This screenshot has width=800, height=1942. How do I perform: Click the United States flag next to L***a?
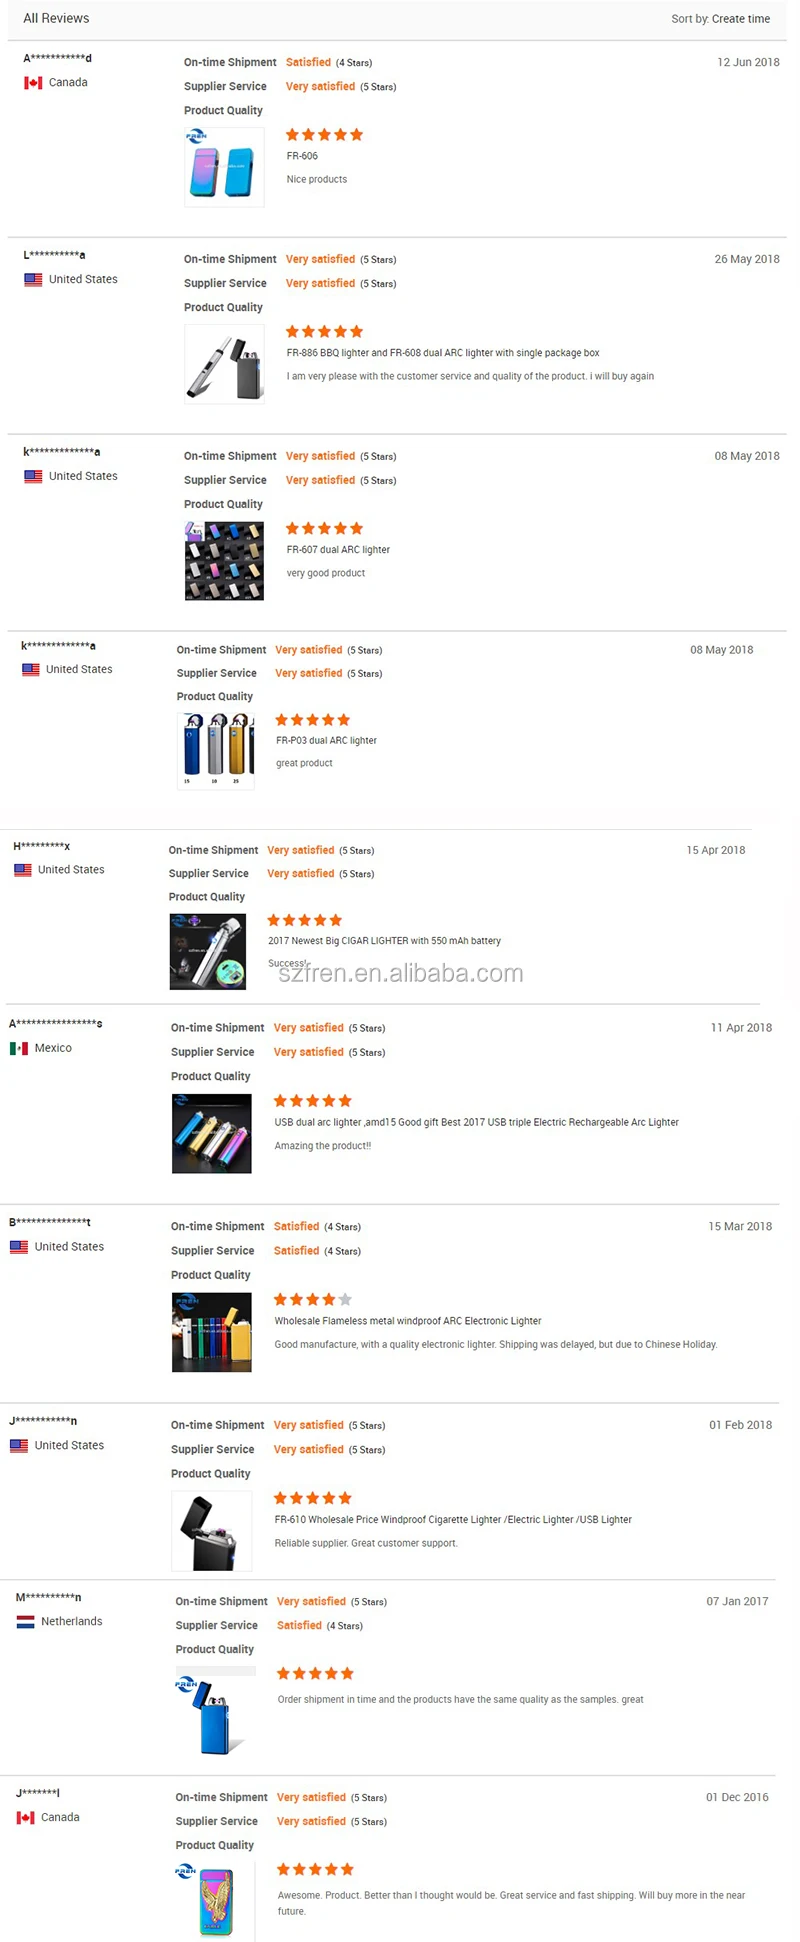(31, 280)
